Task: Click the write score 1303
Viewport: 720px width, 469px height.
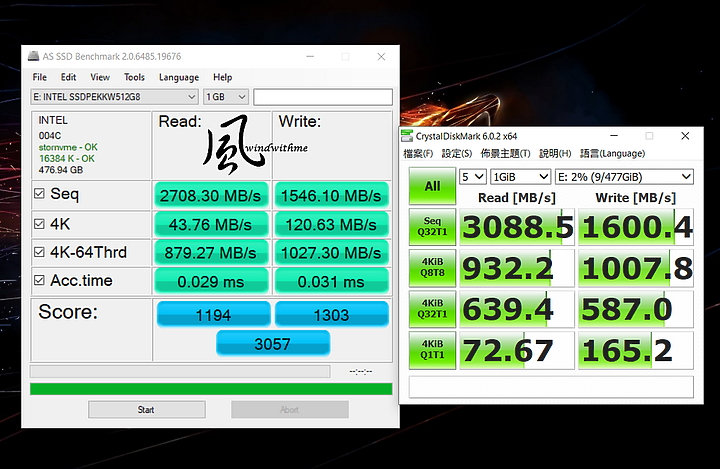Action: point(332,315)
